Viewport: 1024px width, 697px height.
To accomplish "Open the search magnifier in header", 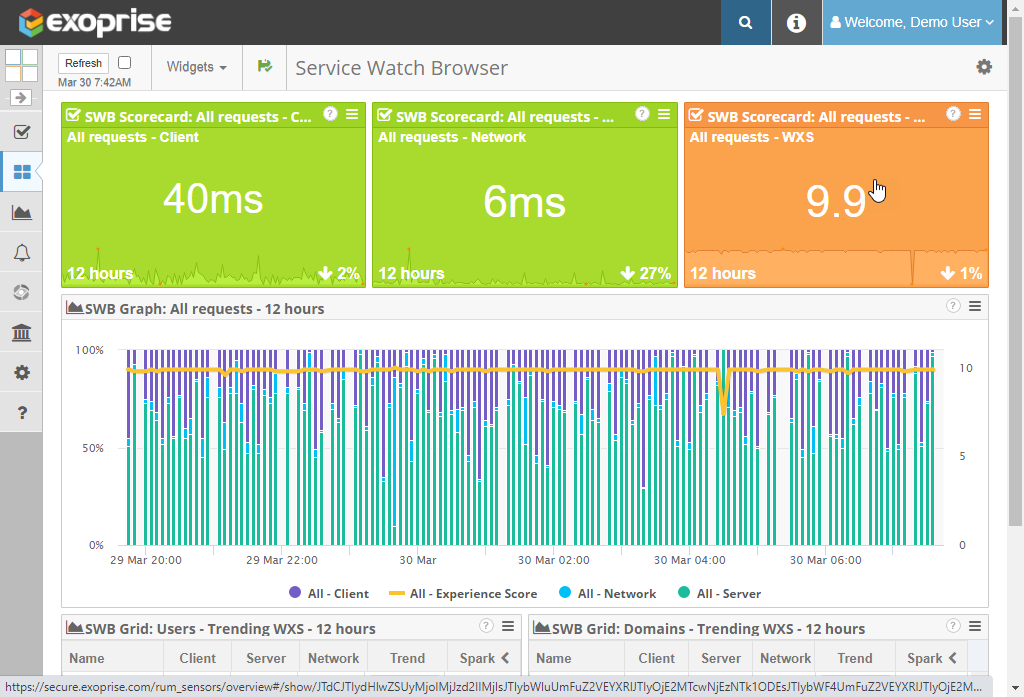I will (x=745, y=22).
